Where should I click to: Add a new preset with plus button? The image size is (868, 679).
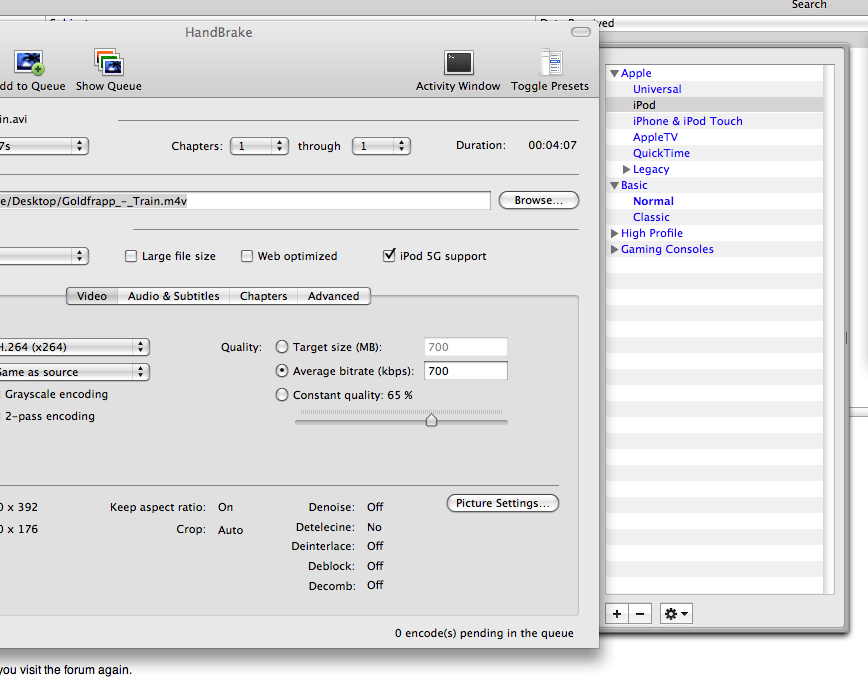point(617,614)
